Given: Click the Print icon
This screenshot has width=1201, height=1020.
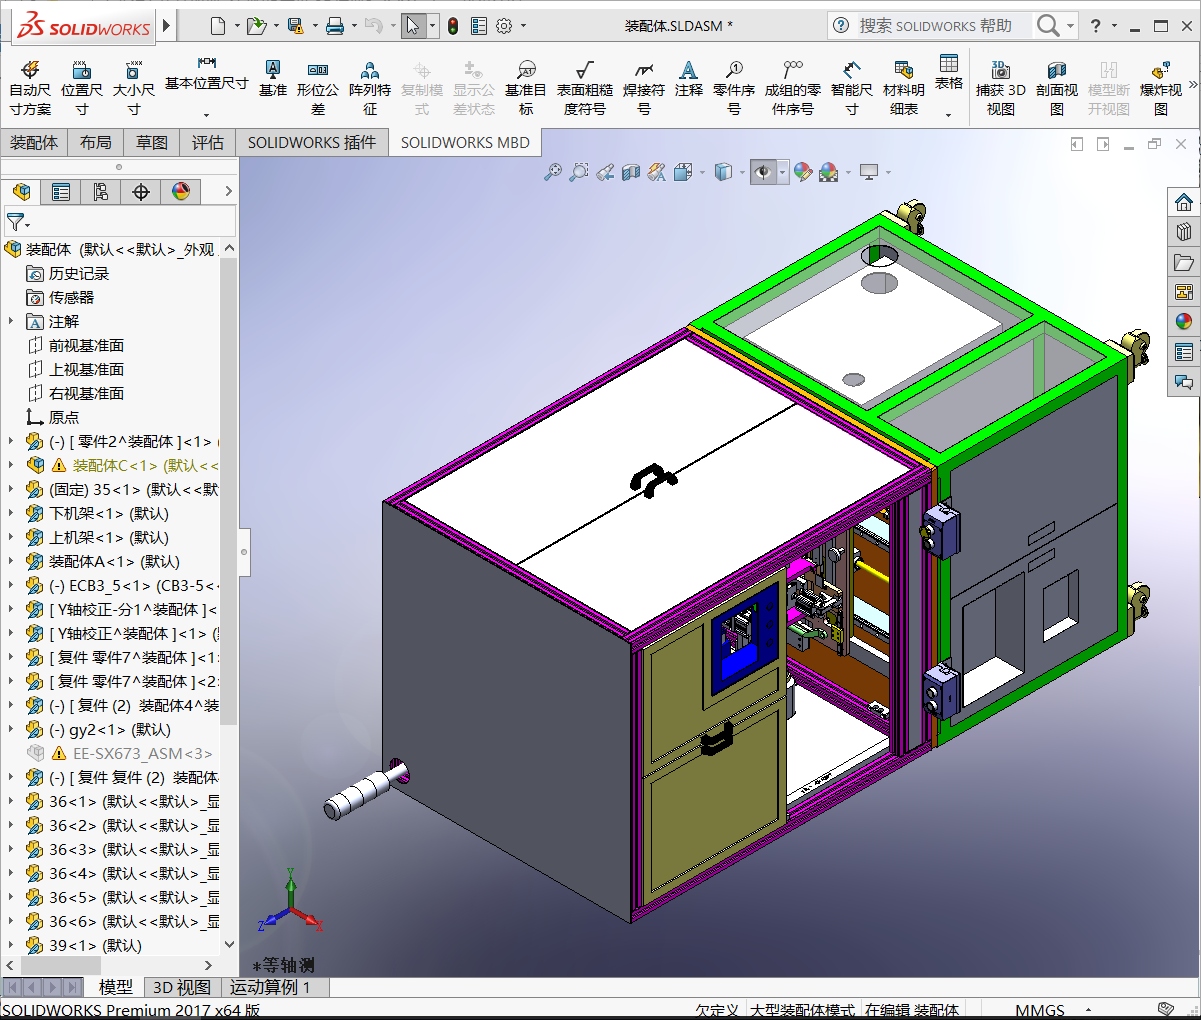Looking at the screenshot, I should coord(335,26).
